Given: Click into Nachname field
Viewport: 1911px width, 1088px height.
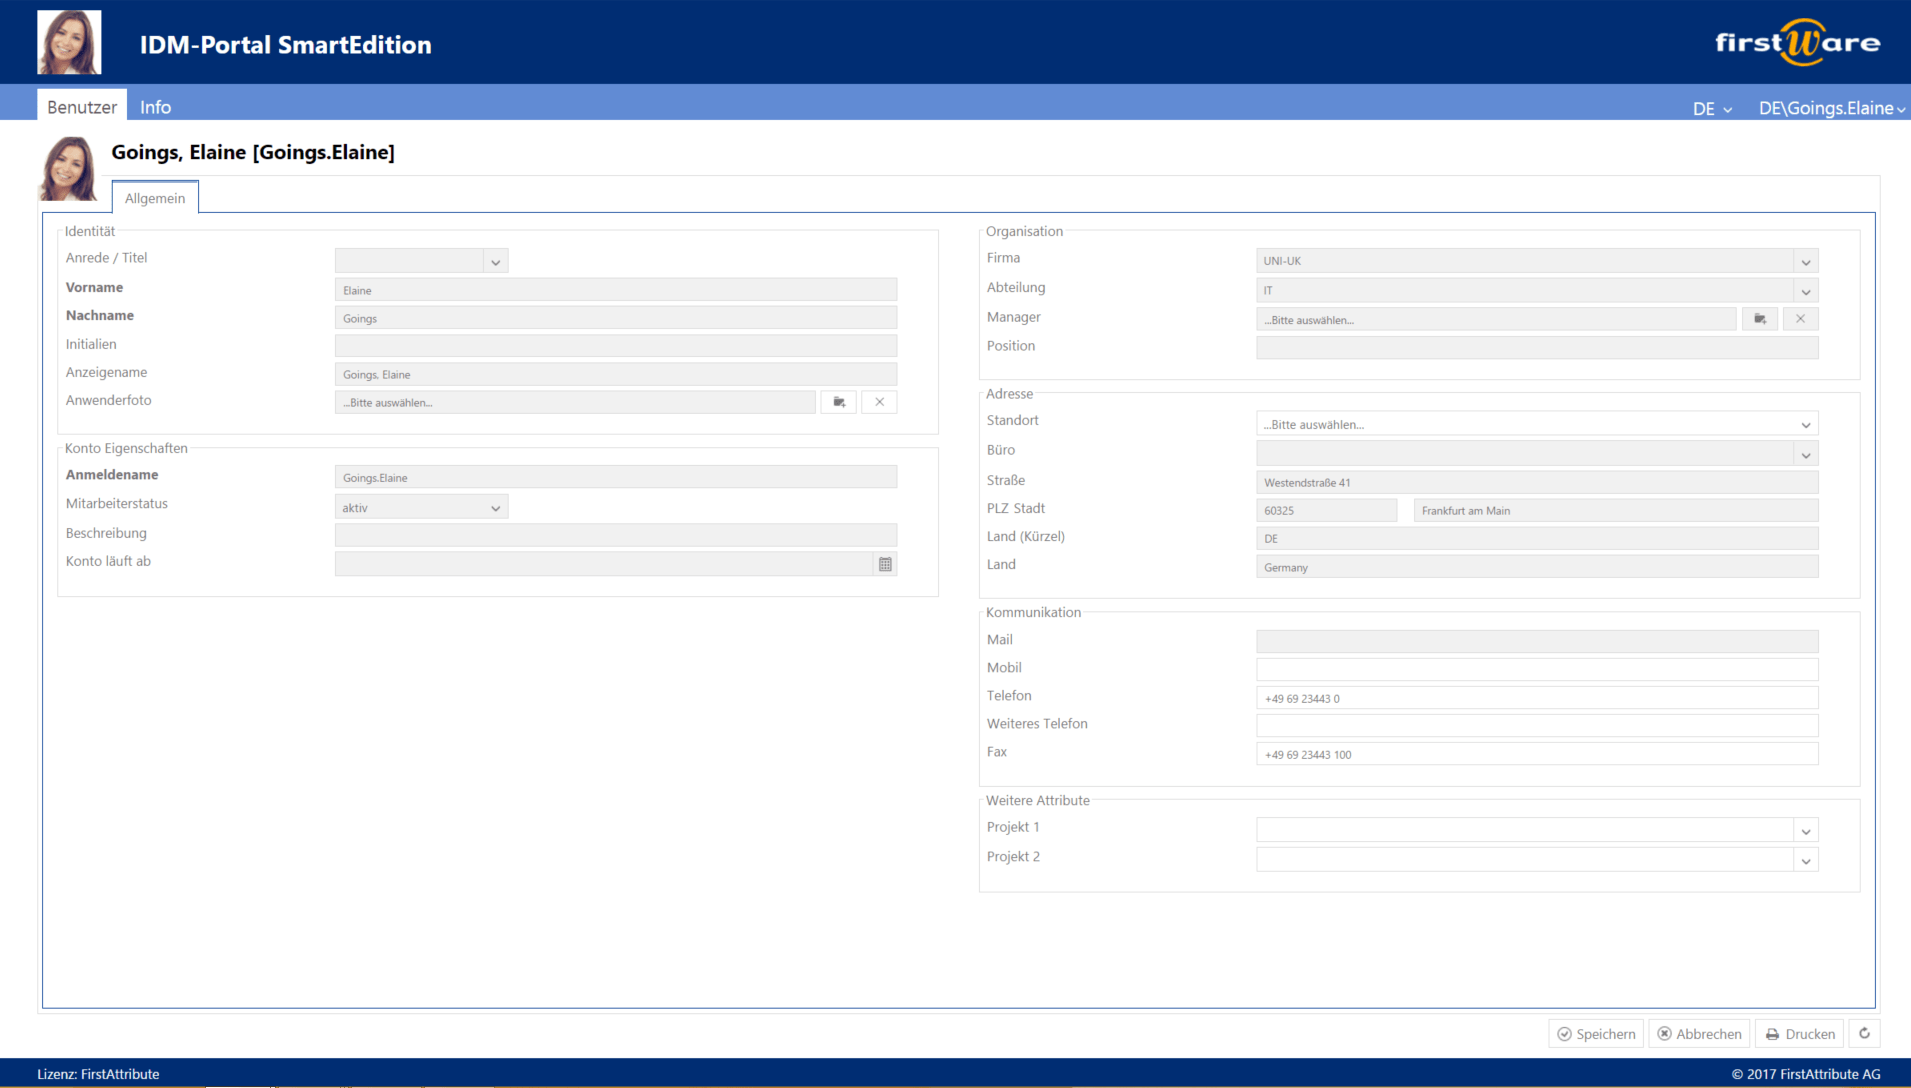Looking at the screenshot, I should click(x=616, y=318).
